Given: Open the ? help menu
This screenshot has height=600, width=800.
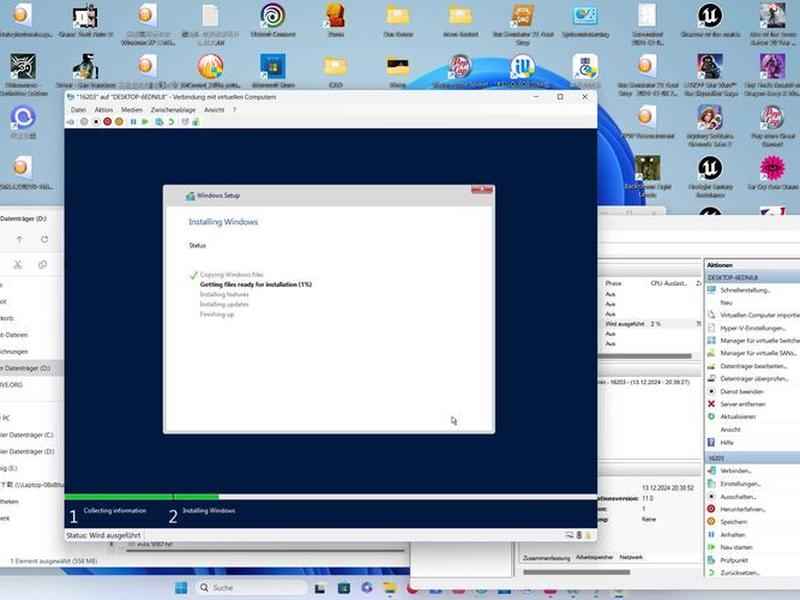Looking at the screenshot, I should [x=234, y=110].
